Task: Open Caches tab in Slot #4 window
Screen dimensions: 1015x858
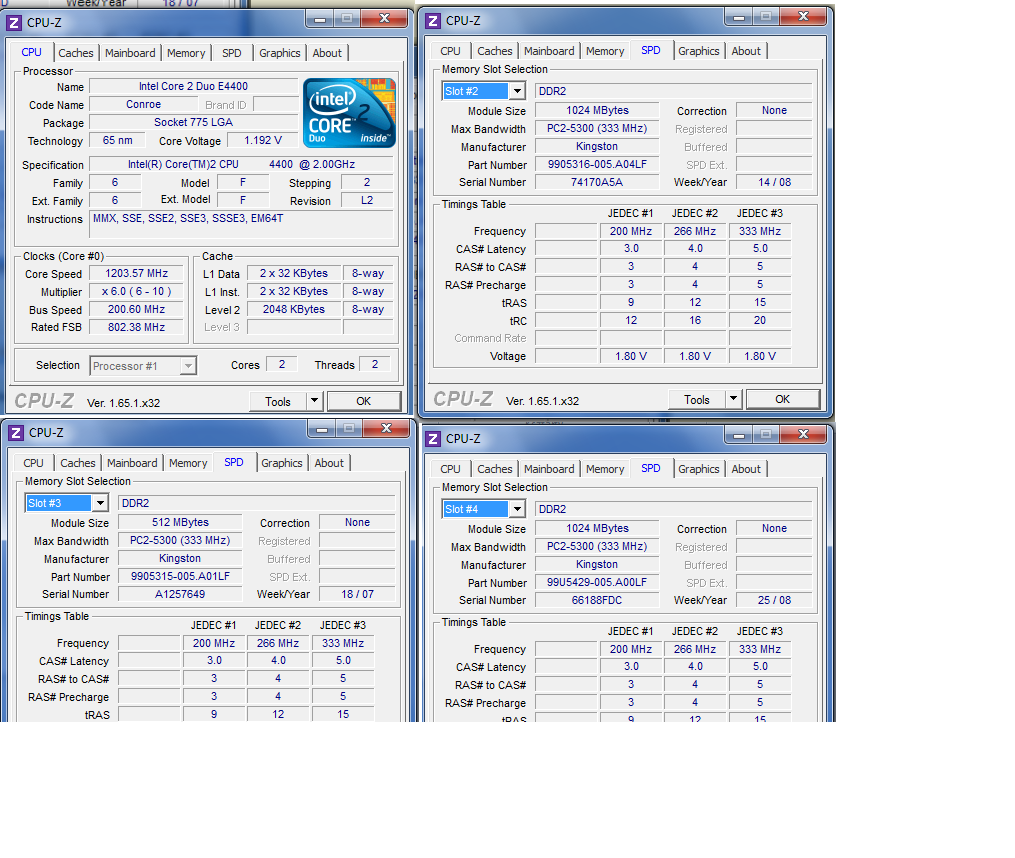Action: pyautogui.click(x=495, y=469)
